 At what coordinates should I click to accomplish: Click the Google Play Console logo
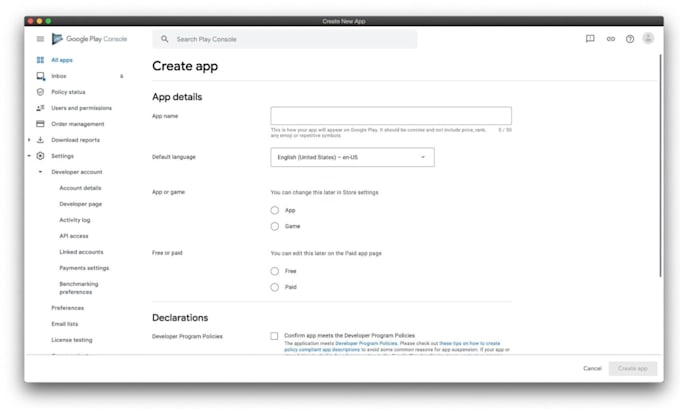[x=89, y=39]
